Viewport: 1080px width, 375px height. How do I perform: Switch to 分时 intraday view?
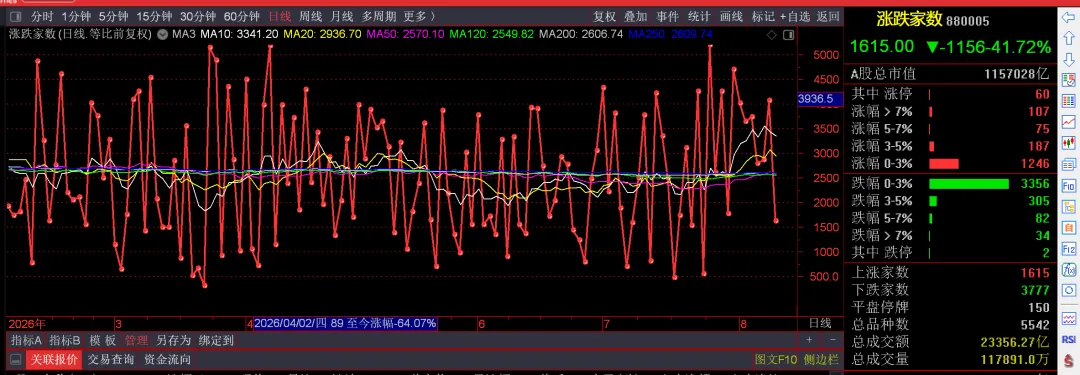coord(42,16)
